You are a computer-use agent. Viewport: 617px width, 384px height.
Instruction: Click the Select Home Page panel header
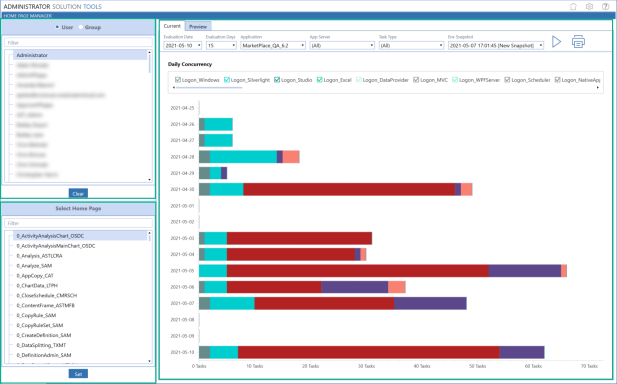point(78,209)
